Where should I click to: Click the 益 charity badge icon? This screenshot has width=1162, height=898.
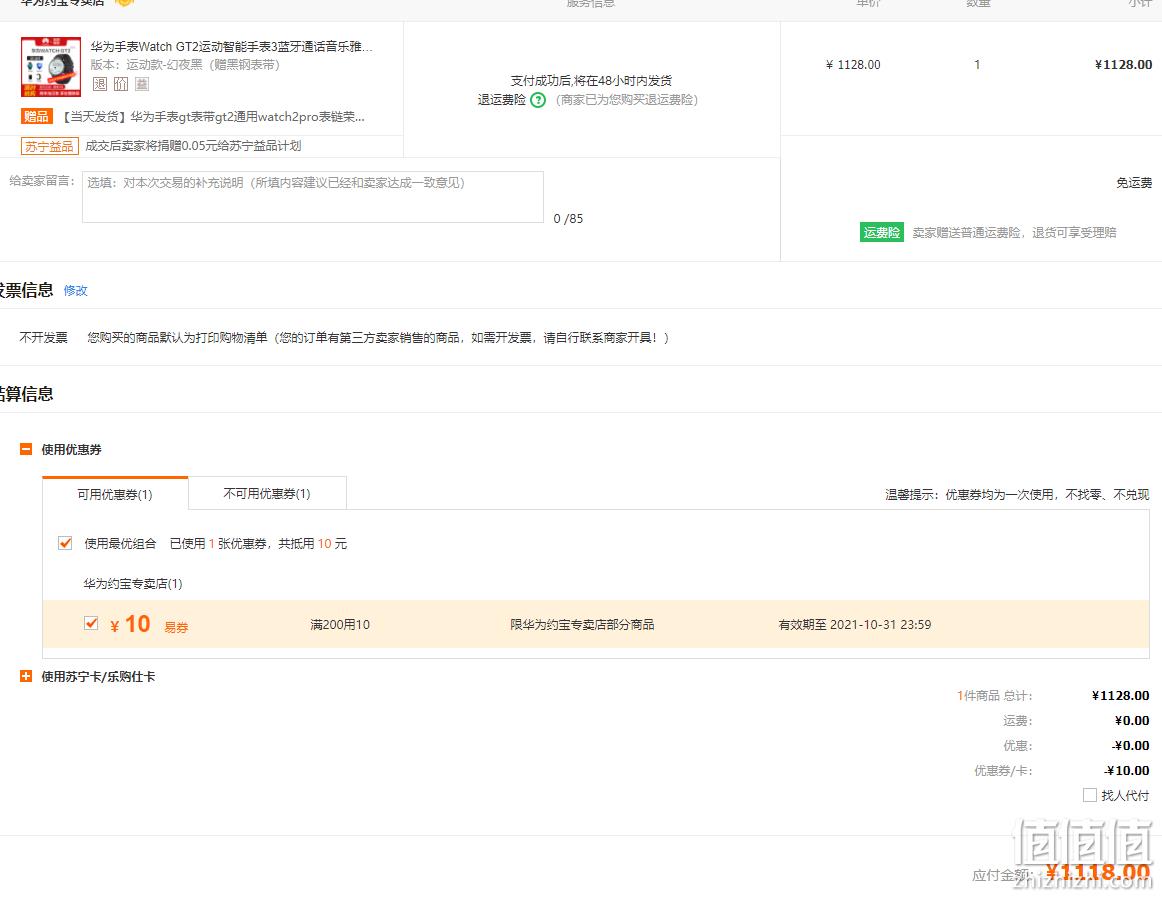pos(142,84)
